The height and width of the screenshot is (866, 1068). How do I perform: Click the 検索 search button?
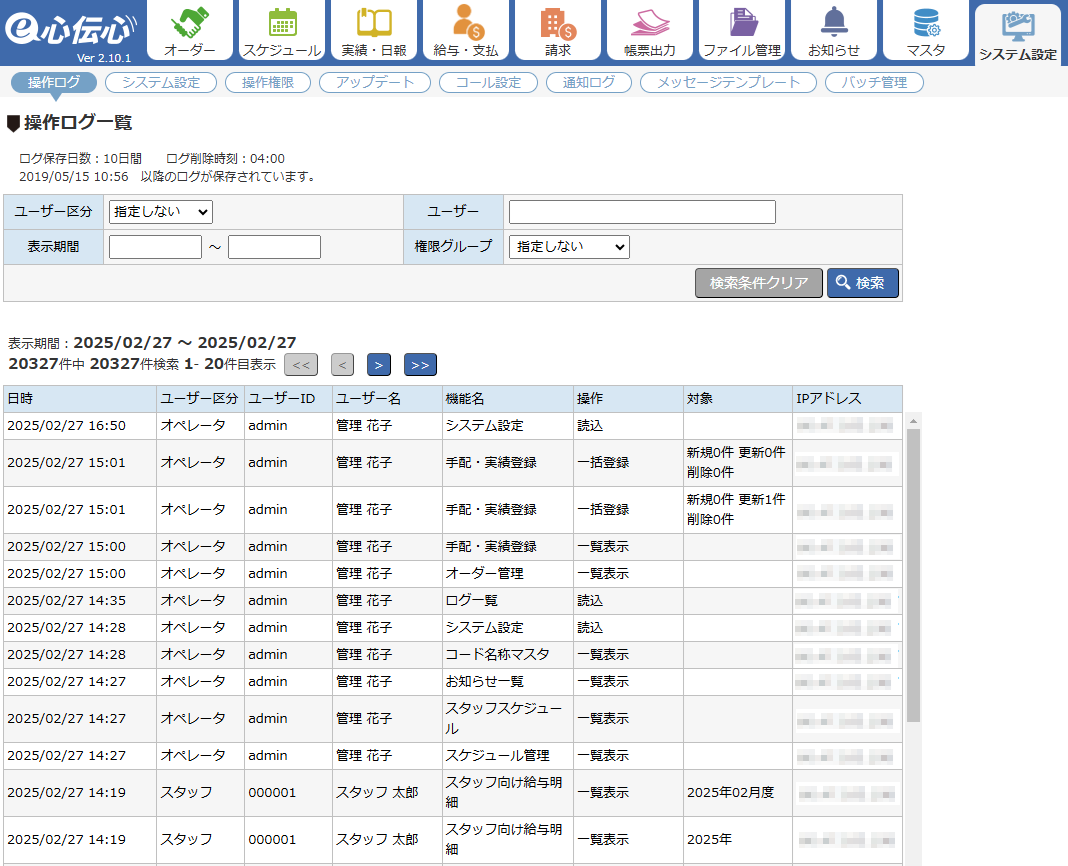[x=863, y=283]
